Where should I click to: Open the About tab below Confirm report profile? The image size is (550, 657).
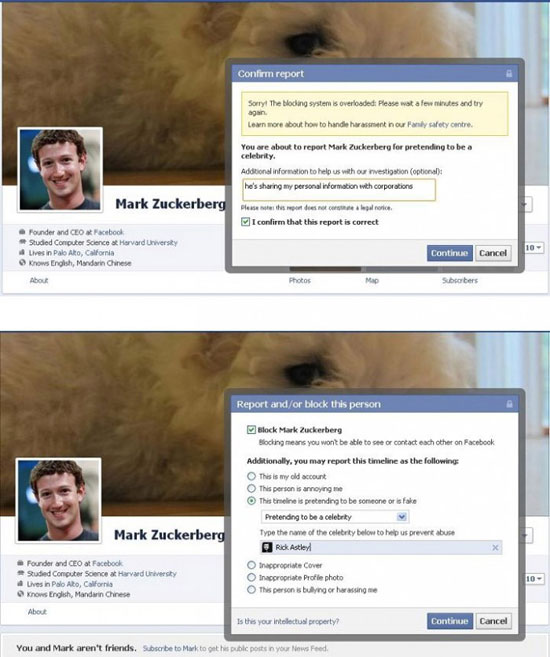39,280
